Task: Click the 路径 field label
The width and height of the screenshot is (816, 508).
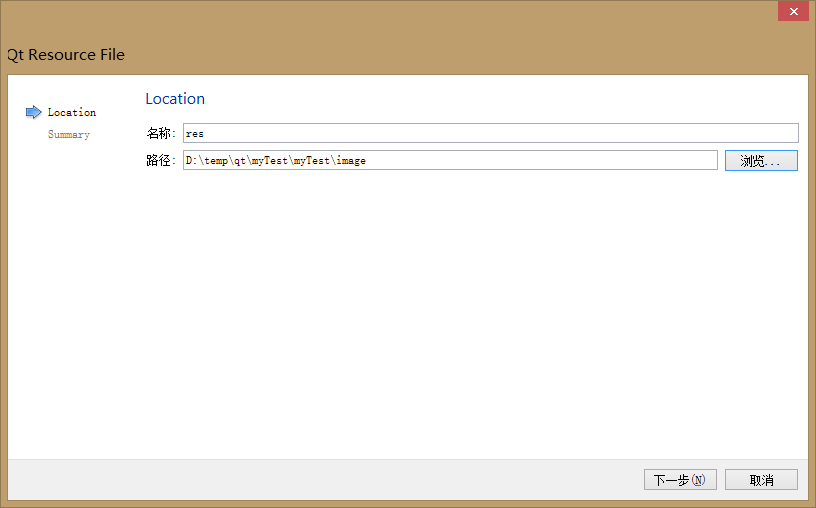Action: tap(160, 160)
